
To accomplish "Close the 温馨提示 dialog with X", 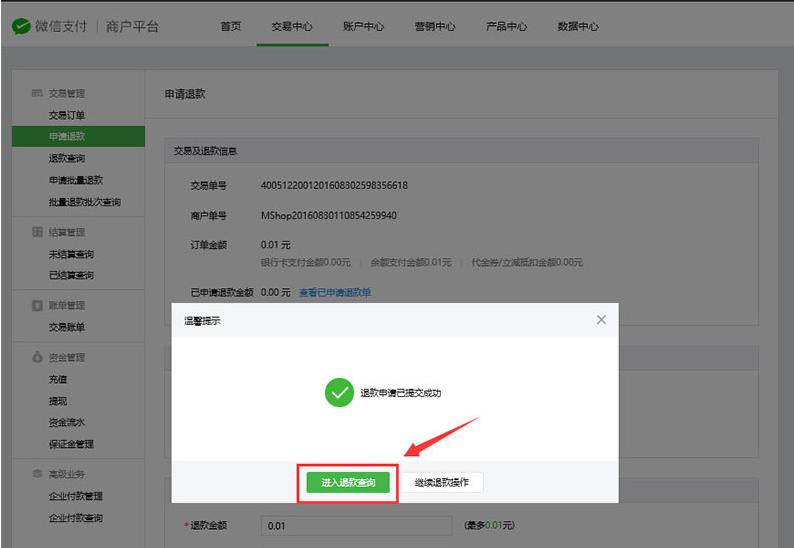I will point(601,320).
